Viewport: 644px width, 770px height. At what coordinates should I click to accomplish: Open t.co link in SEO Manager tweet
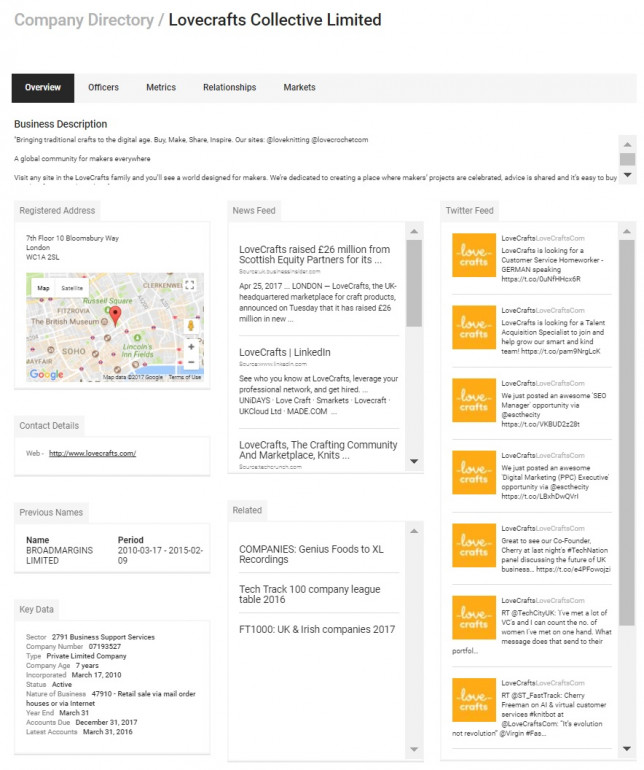tap(540, 424)
